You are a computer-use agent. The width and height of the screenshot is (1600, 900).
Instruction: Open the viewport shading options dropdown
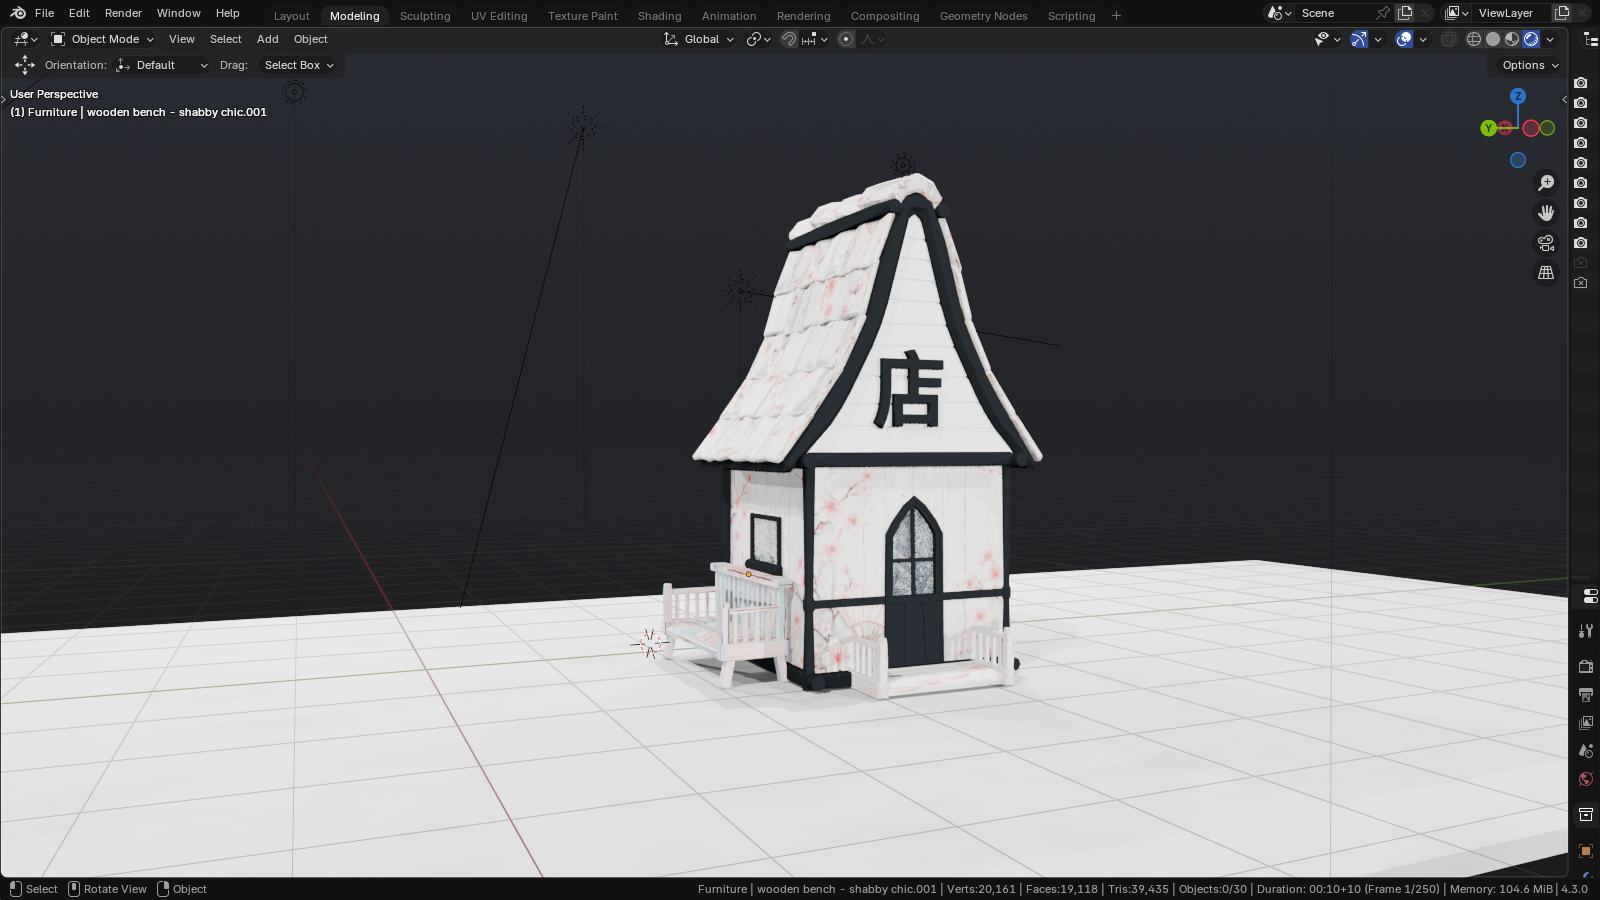pos(1550,39)
